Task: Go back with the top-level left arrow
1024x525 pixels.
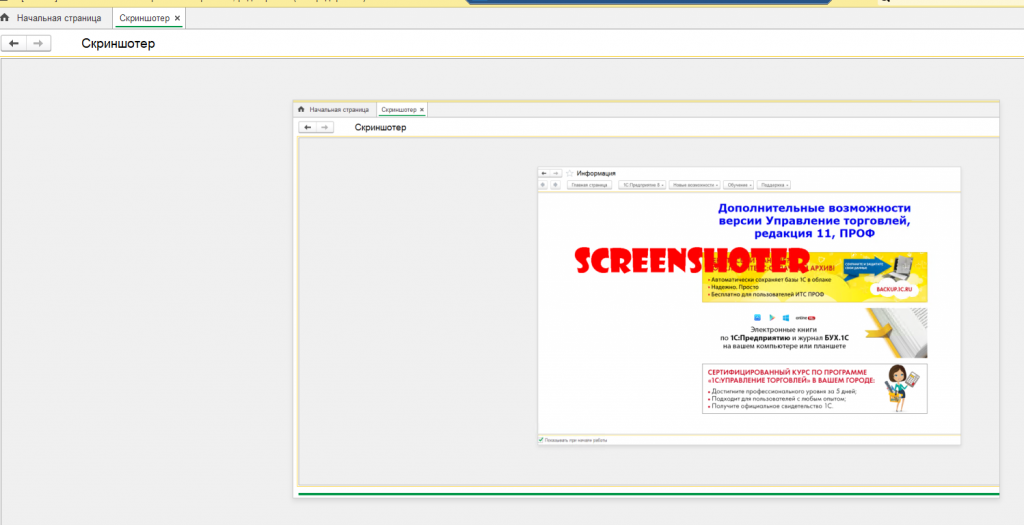Action: pyautogui.click(x=14, y=43)
